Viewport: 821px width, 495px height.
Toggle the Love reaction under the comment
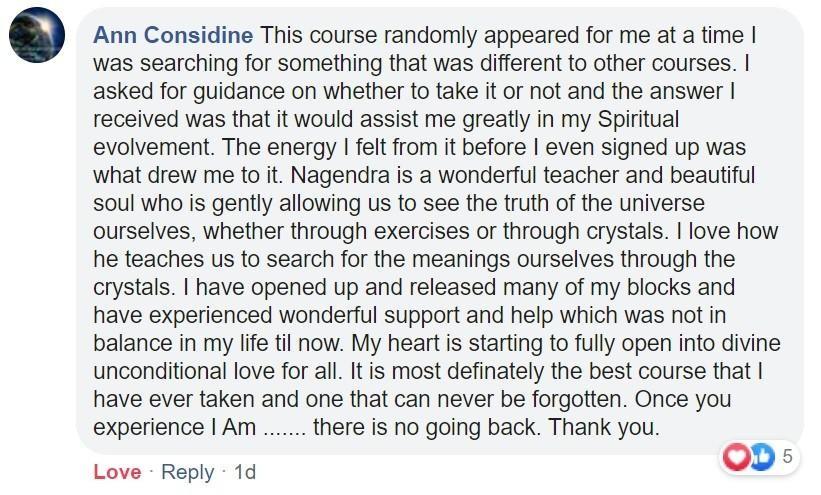(x=117, y=472)
